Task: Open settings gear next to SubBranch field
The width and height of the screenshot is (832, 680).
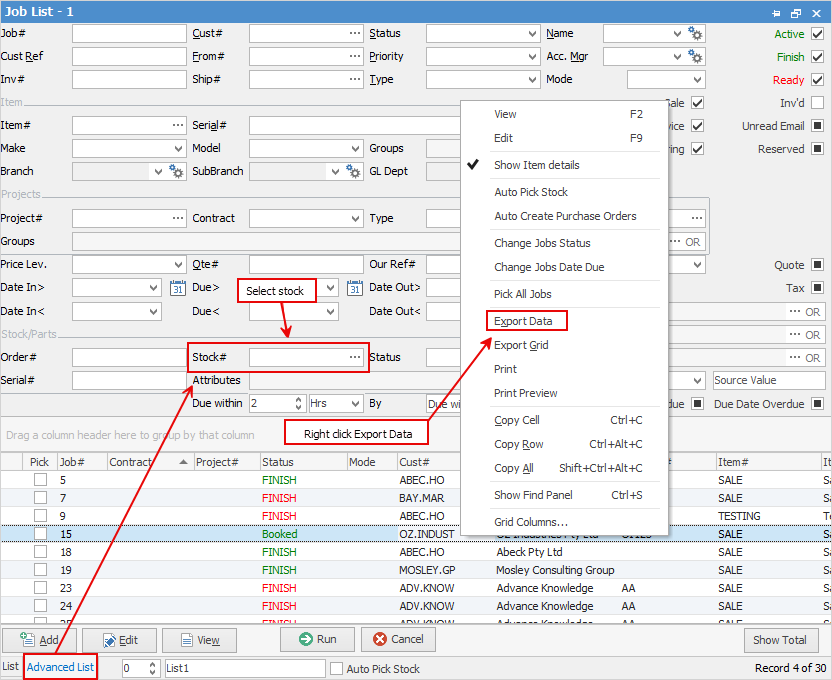Action: (353, 171)
